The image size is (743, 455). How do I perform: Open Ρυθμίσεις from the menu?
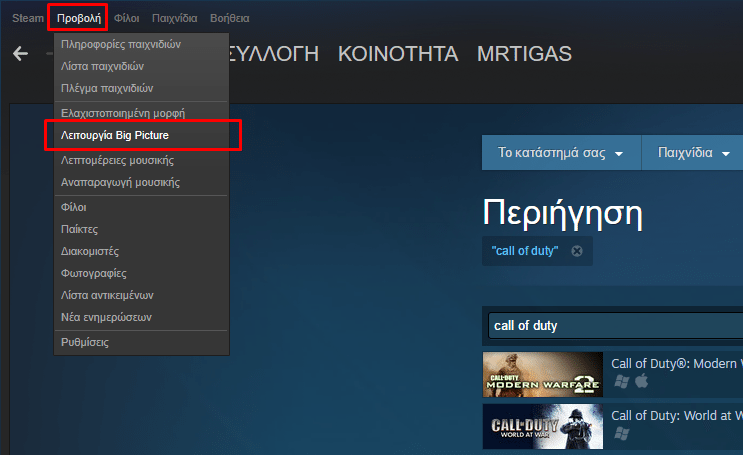coord(141,342)
